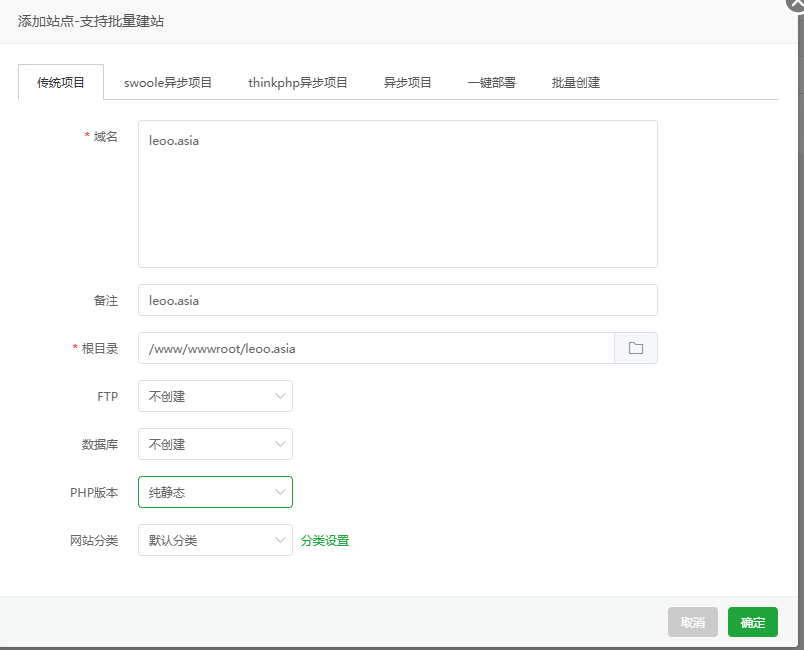Click the chevron arrow in FTP selector
Screen dimensions: 804x650
coord(280,396)
